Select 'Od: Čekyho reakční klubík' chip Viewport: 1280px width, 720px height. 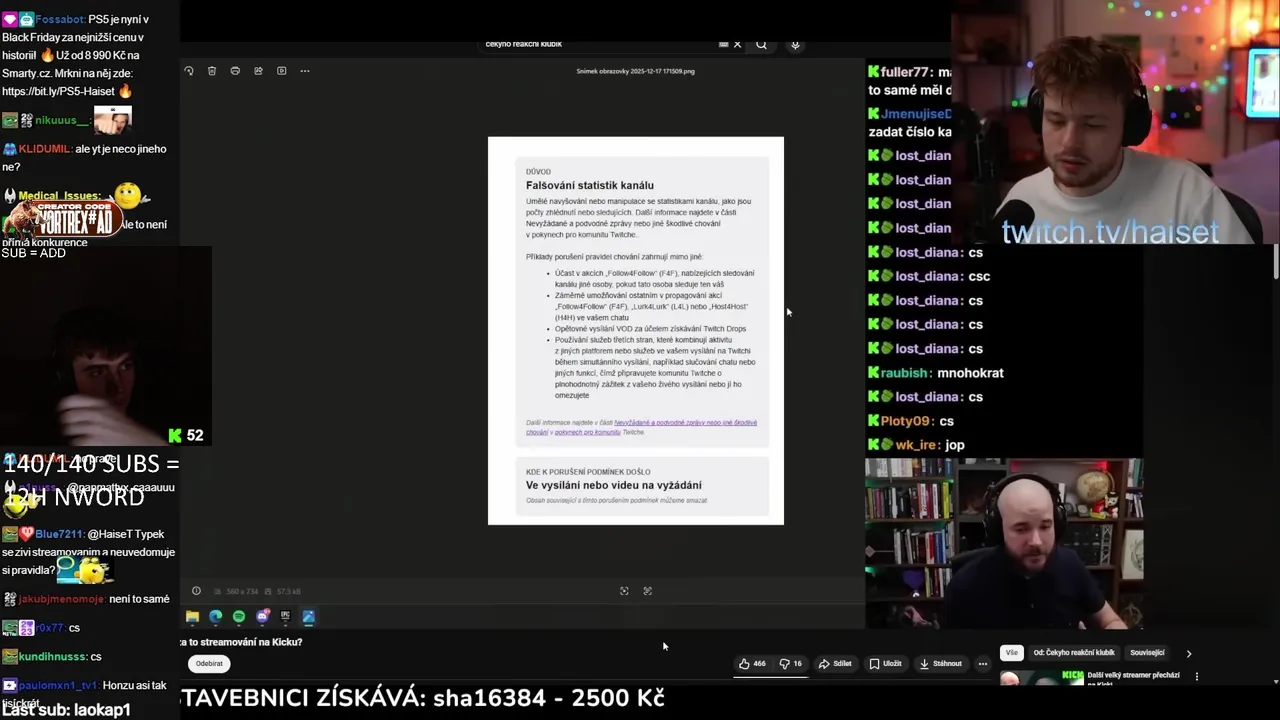point(1074,653)
